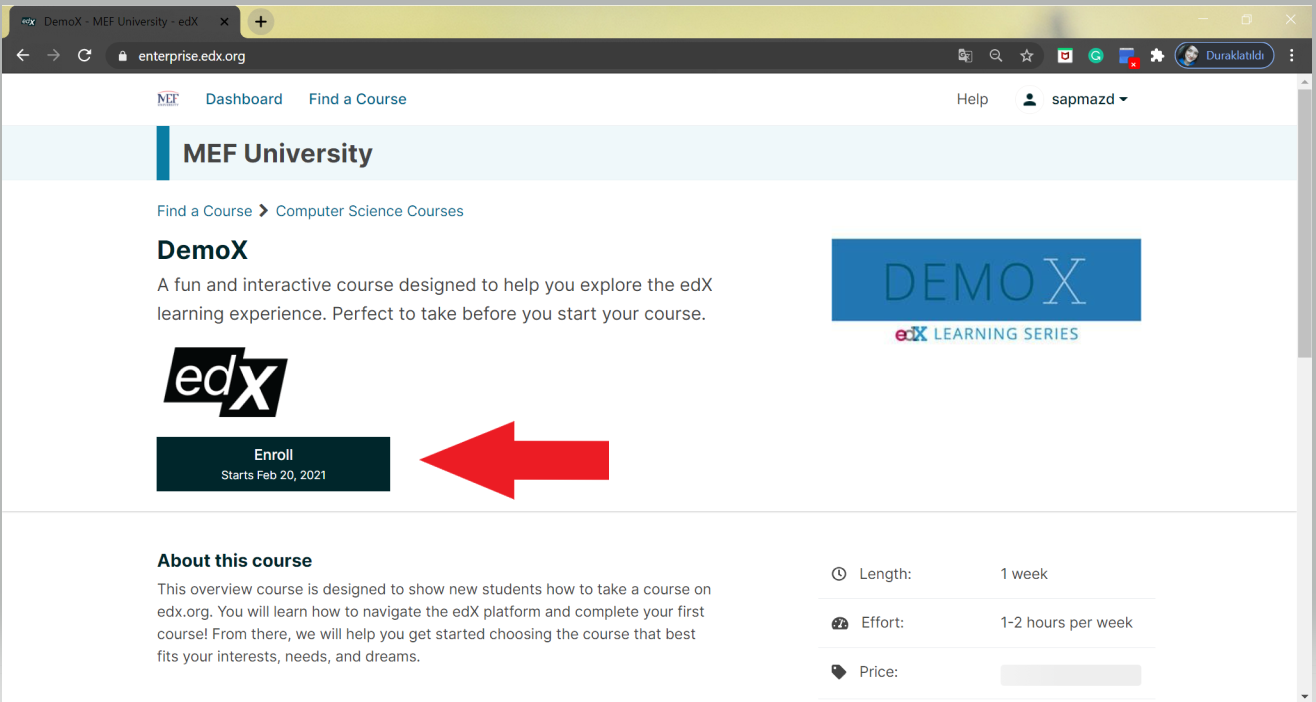Click the 1 week length value

tap(1024, 574)
